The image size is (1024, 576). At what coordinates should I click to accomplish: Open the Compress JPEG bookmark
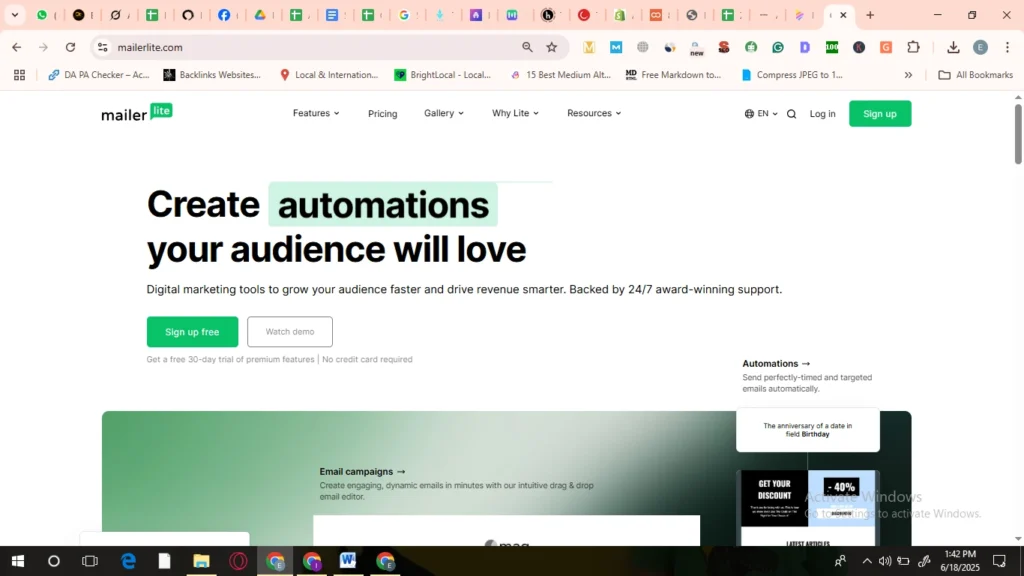click(792, 75)
